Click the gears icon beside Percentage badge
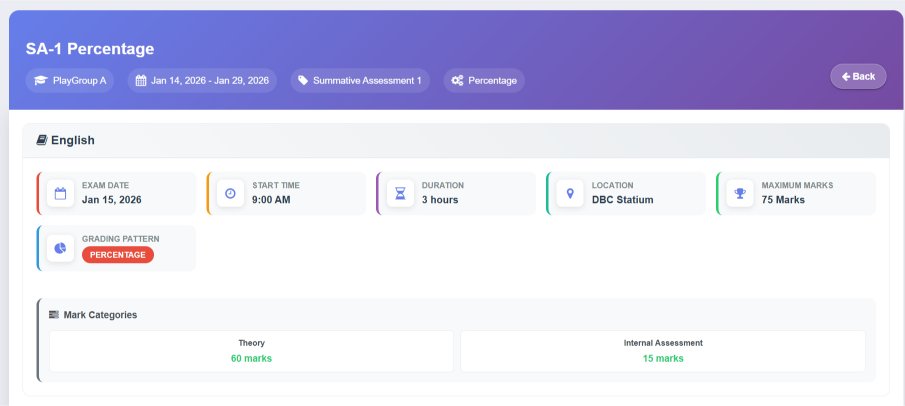This screenshot has height=406, width=905. pyautogui.click(x=457, y=81)
